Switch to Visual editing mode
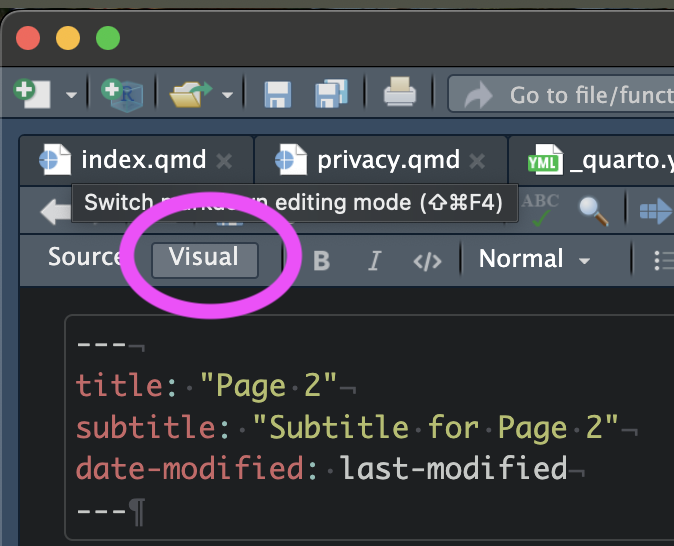 coord(204,258)
